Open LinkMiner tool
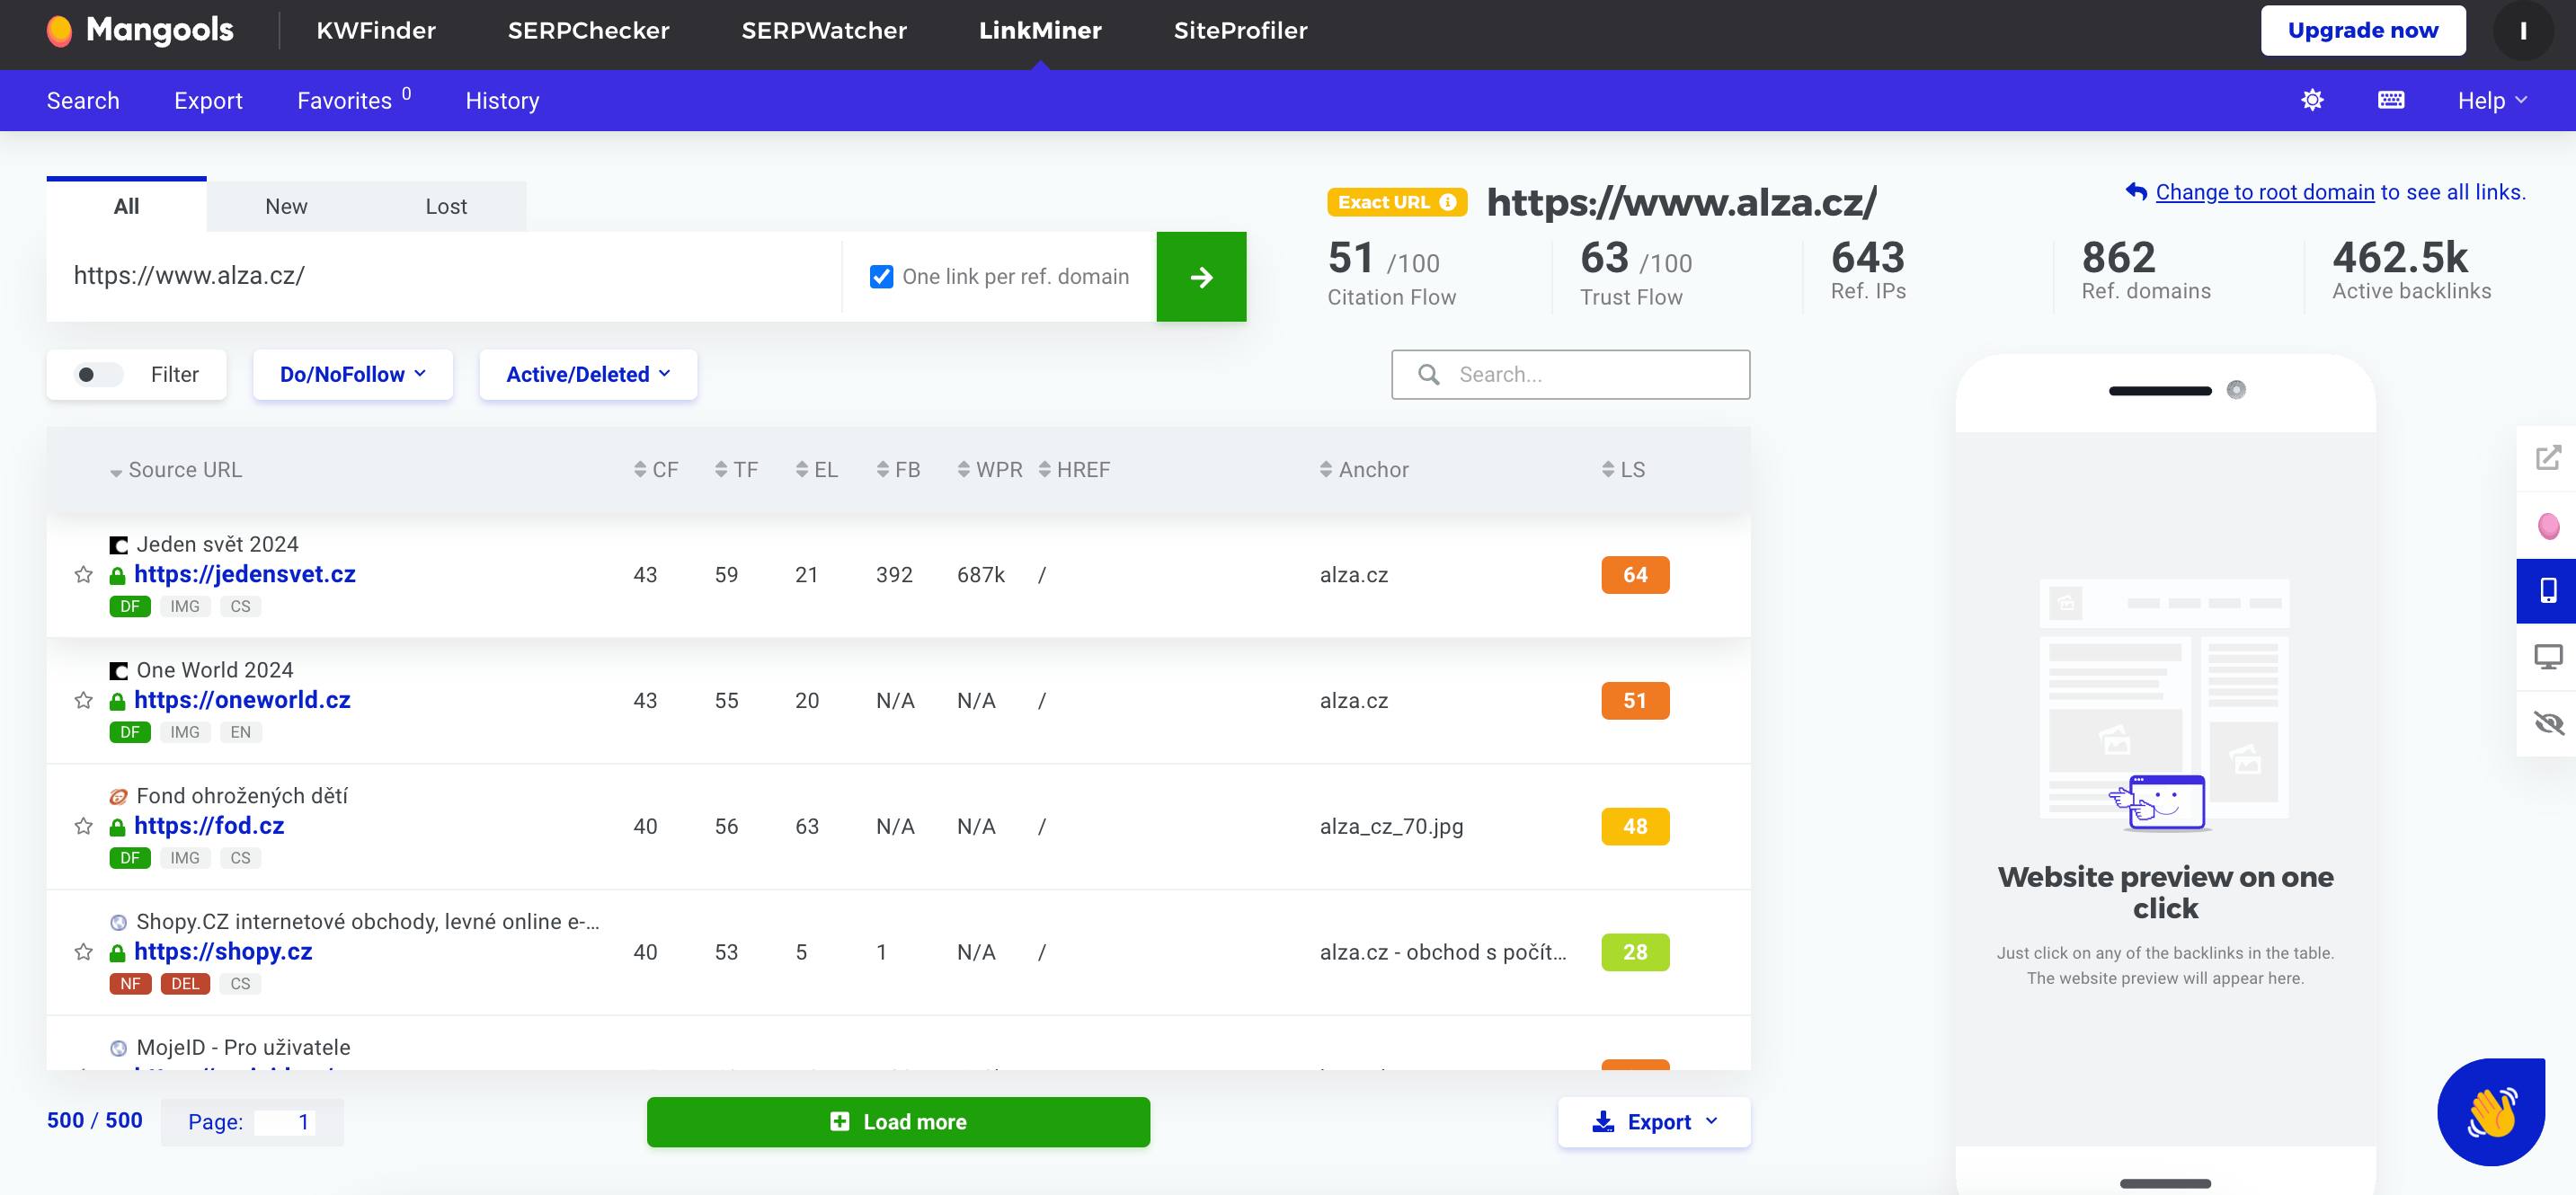Screen dimensions: 2576x1195 click(x=1040, y=31)
